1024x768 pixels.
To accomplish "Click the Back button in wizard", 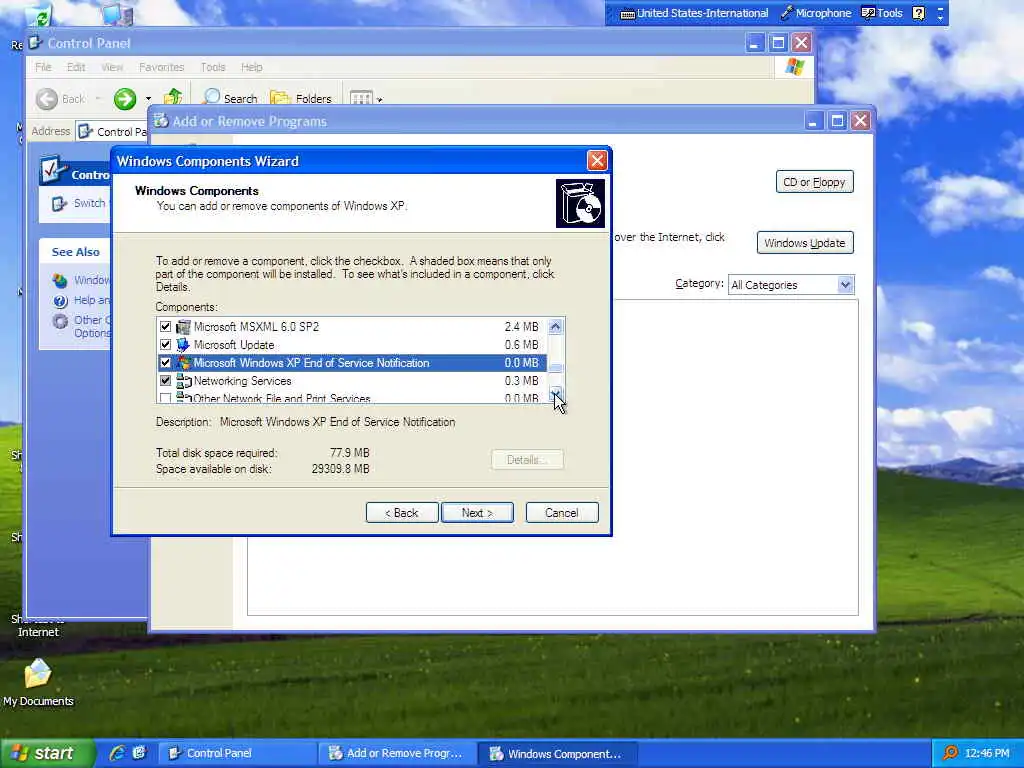I will (x=401, y=513).
